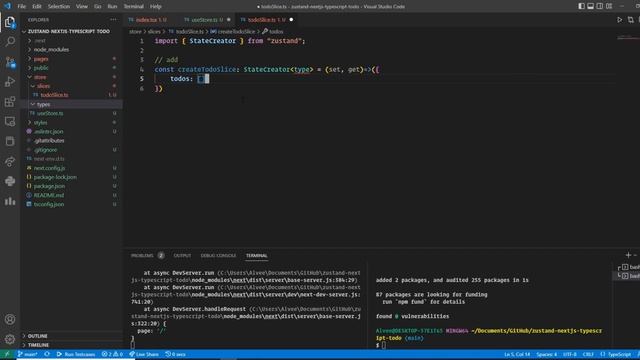This screenshot has width=640, height=360.
Task: Open the Search view icon
Action: tap(10, 42)
